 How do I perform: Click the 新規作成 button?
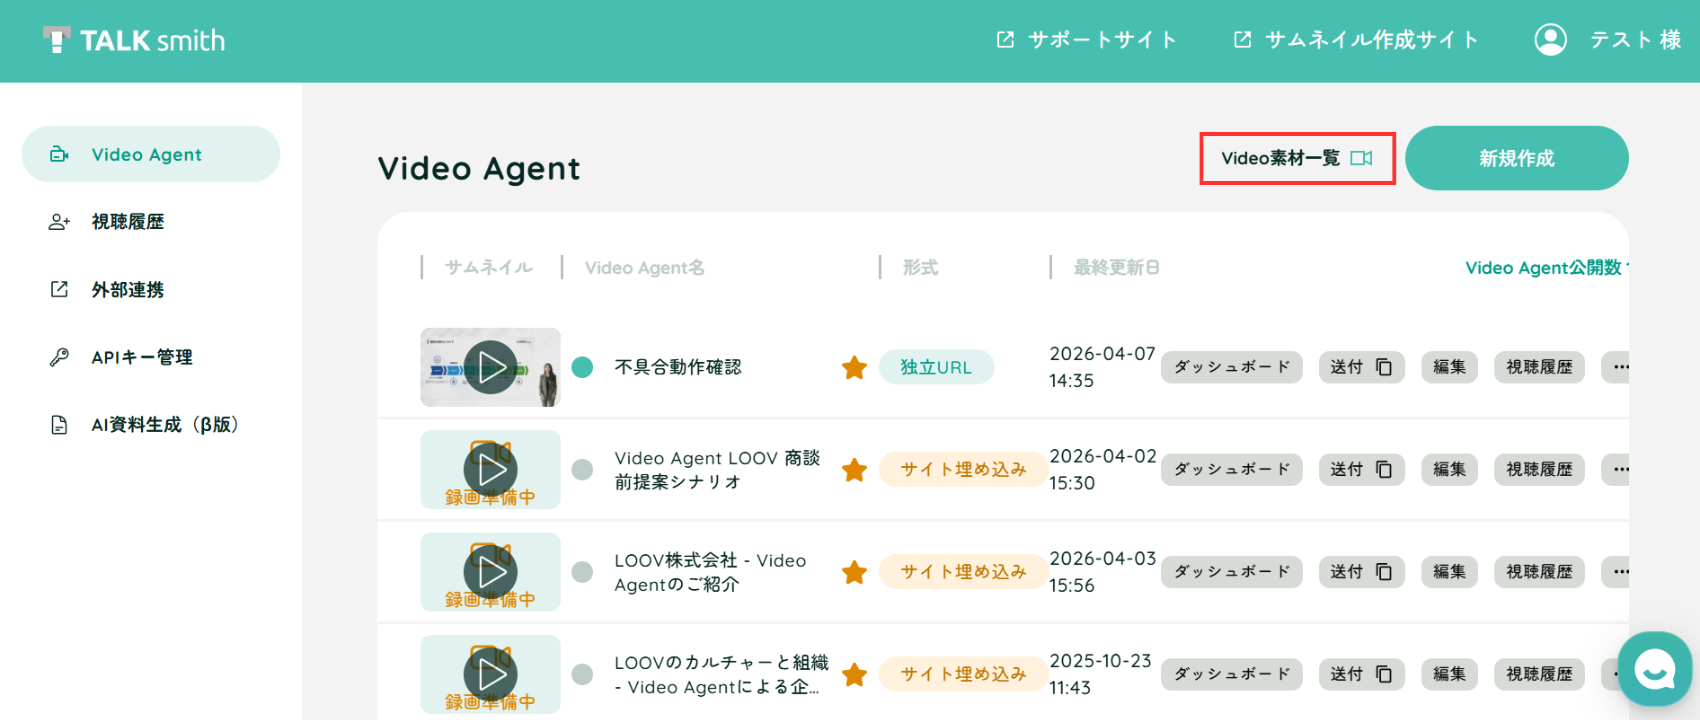tap(1516, 158)
